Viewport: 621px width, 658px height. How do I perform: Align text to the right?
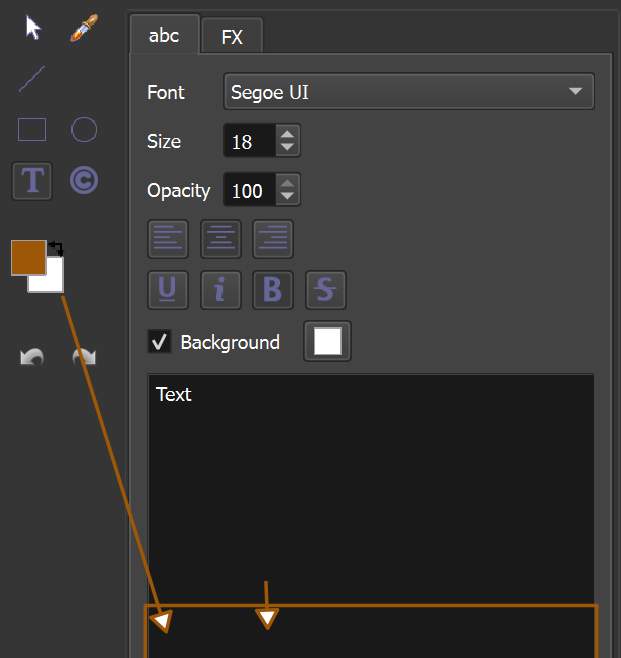pyautogui.click(x=273, y=238)
